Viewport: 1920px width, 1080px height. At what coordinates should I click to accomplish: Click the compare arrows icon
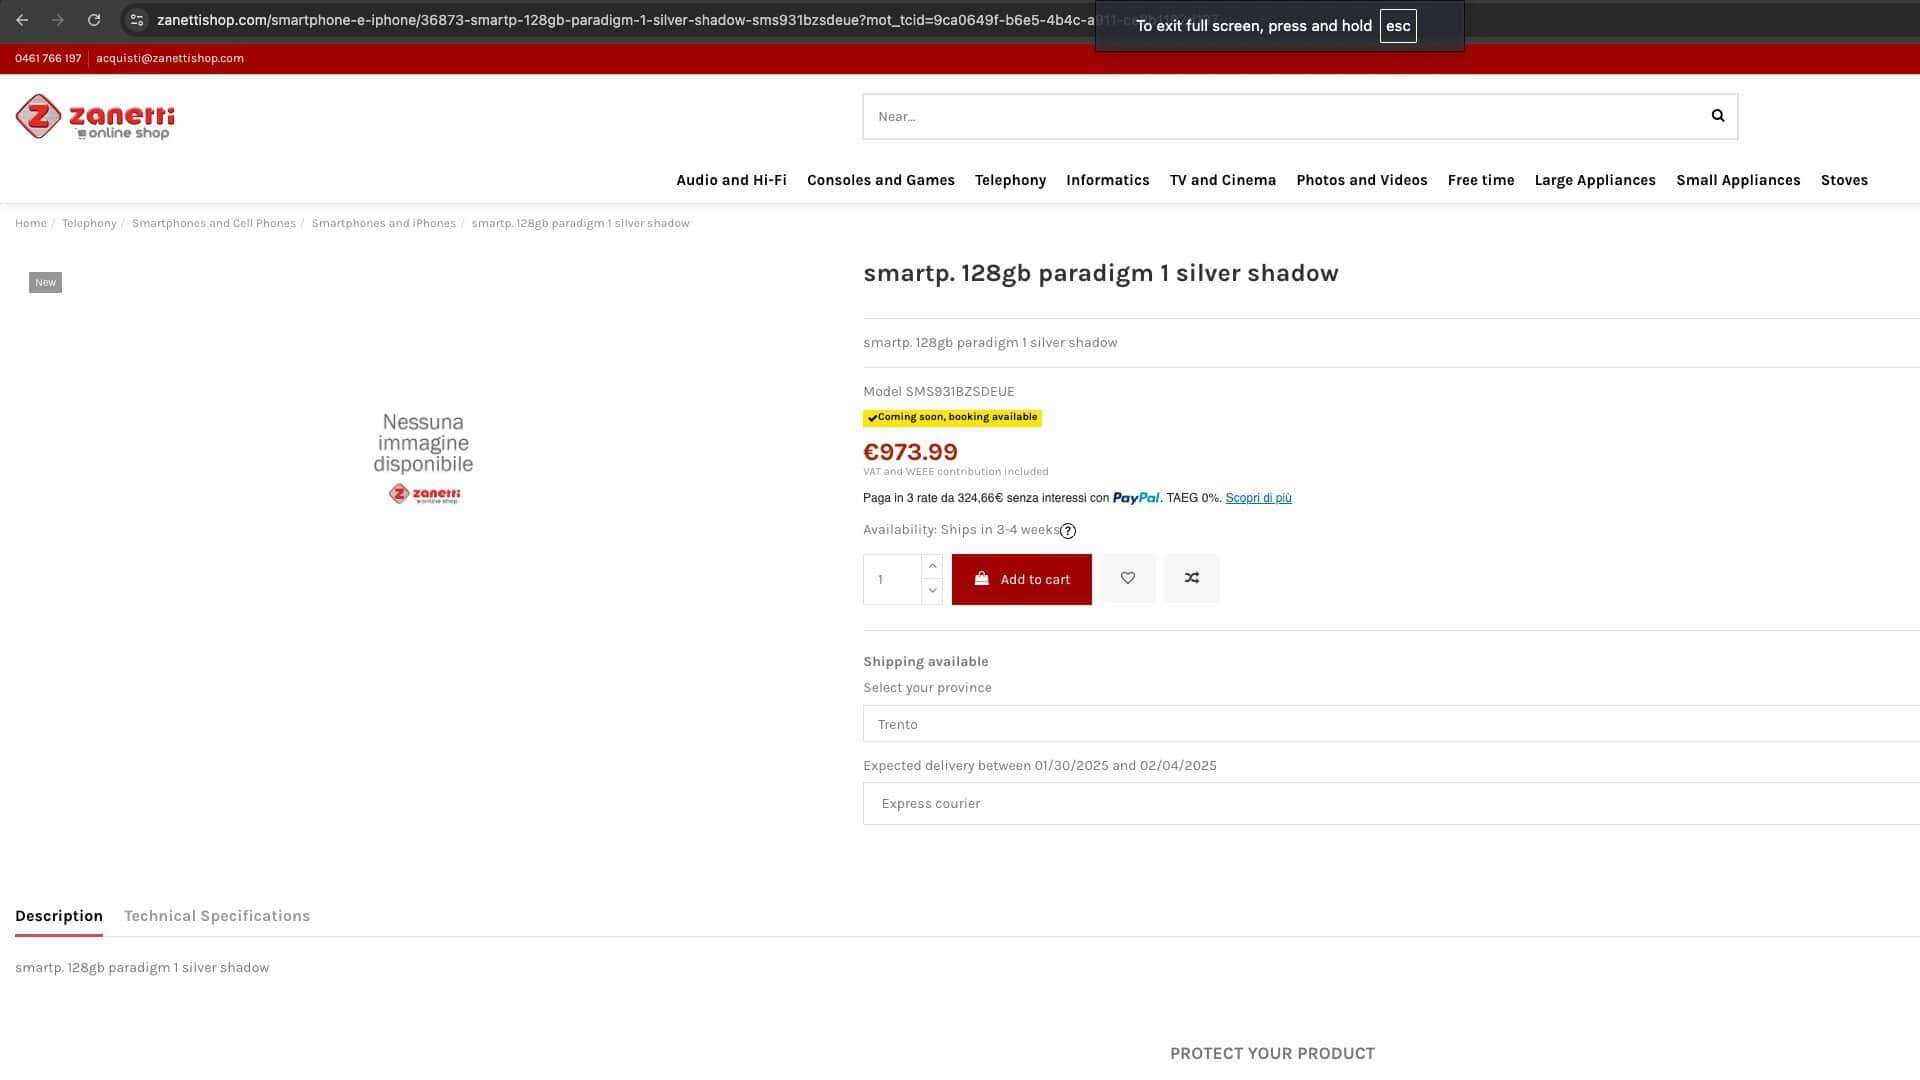(x=1191, y=578)
